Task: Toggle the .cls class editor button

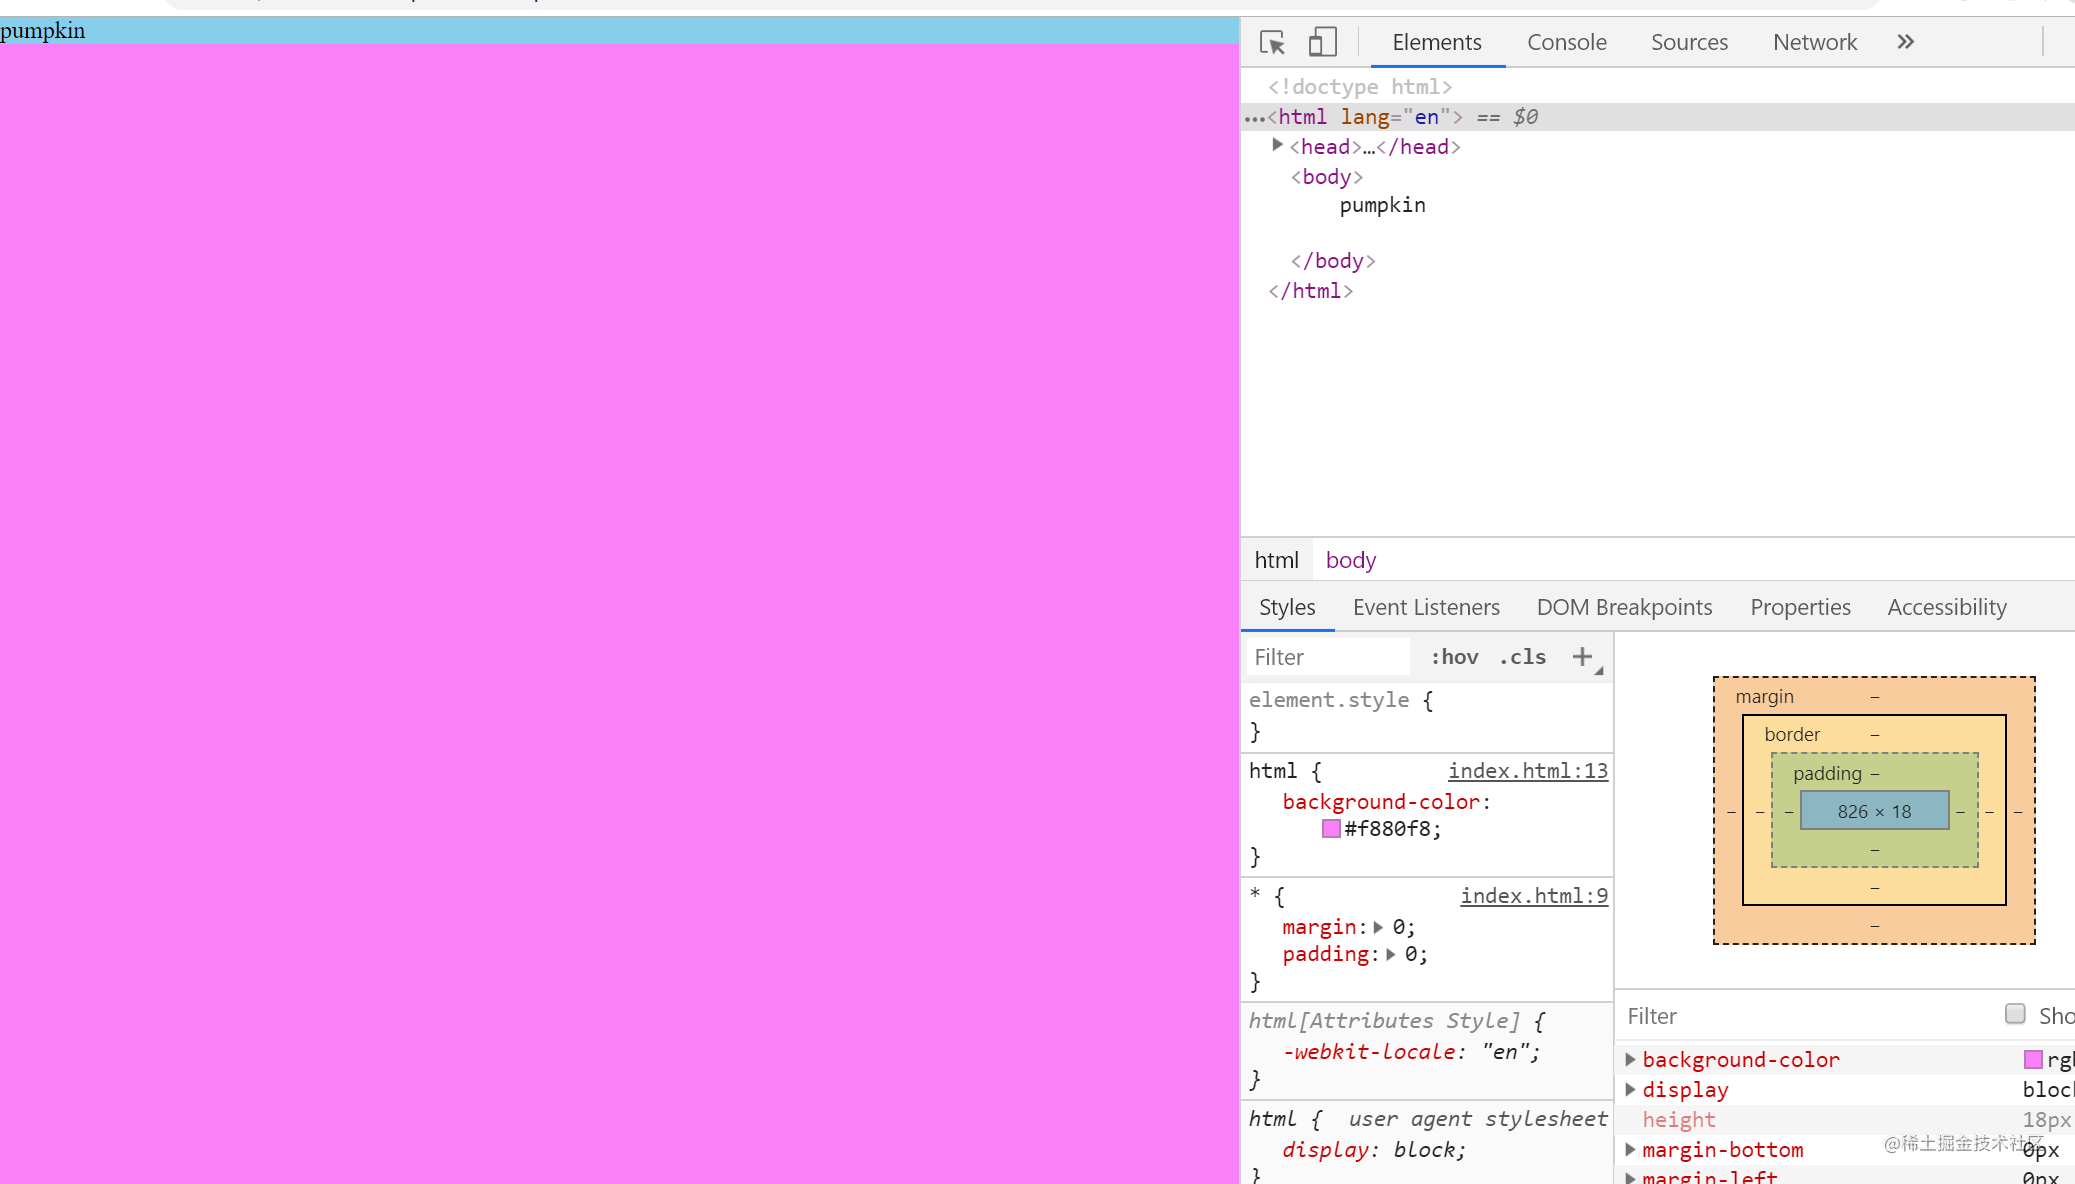Action: click(1522, 657)
